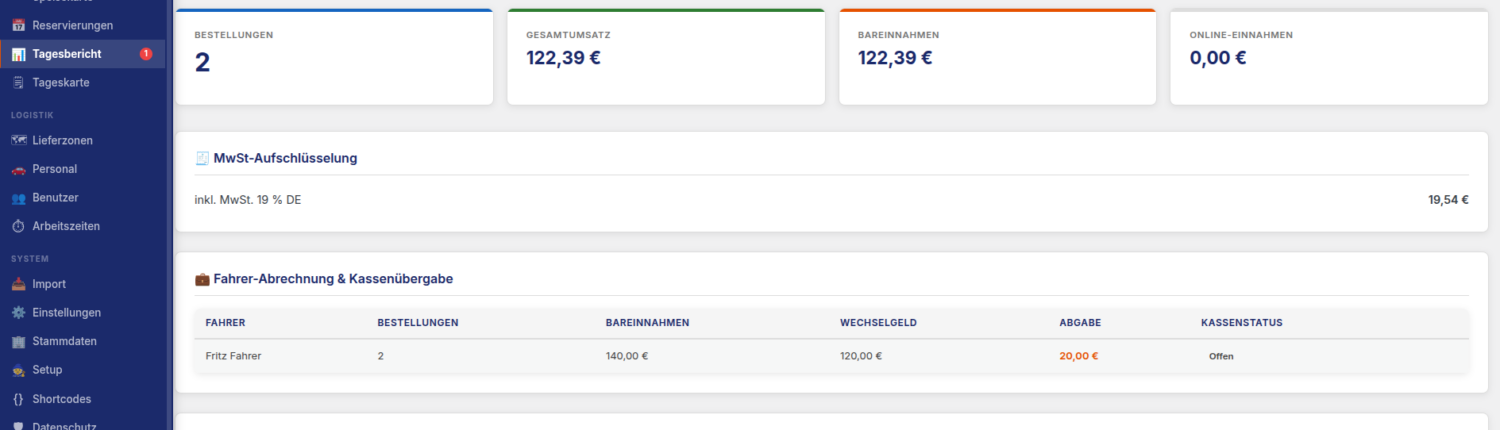The image size is (1500, 430).
Task: Click the Datenschutz shield icon
Action: click(18, 426)
